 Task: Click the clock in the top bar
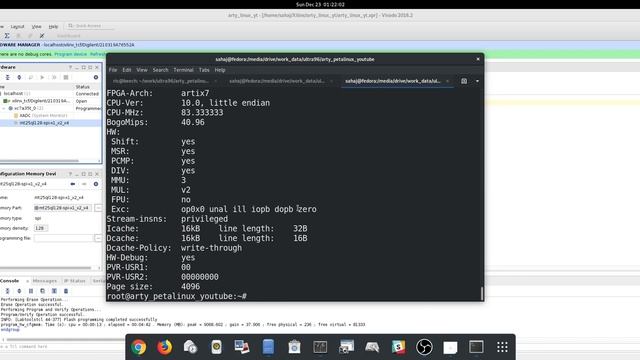[x=320, y=4]
